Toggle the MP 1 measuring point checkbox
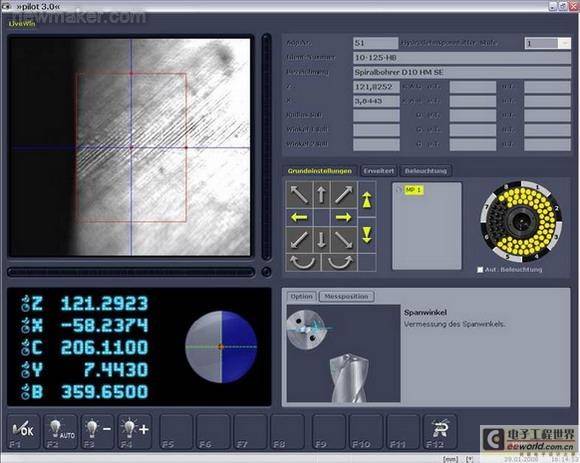 [398, 190]
